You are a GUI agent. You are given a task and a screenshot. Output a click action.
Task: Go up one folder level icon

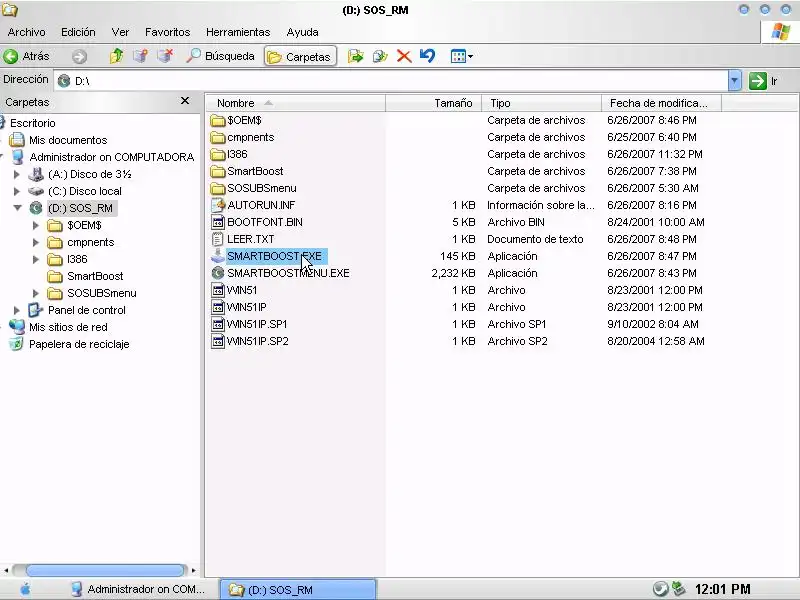tap(117, 56)
